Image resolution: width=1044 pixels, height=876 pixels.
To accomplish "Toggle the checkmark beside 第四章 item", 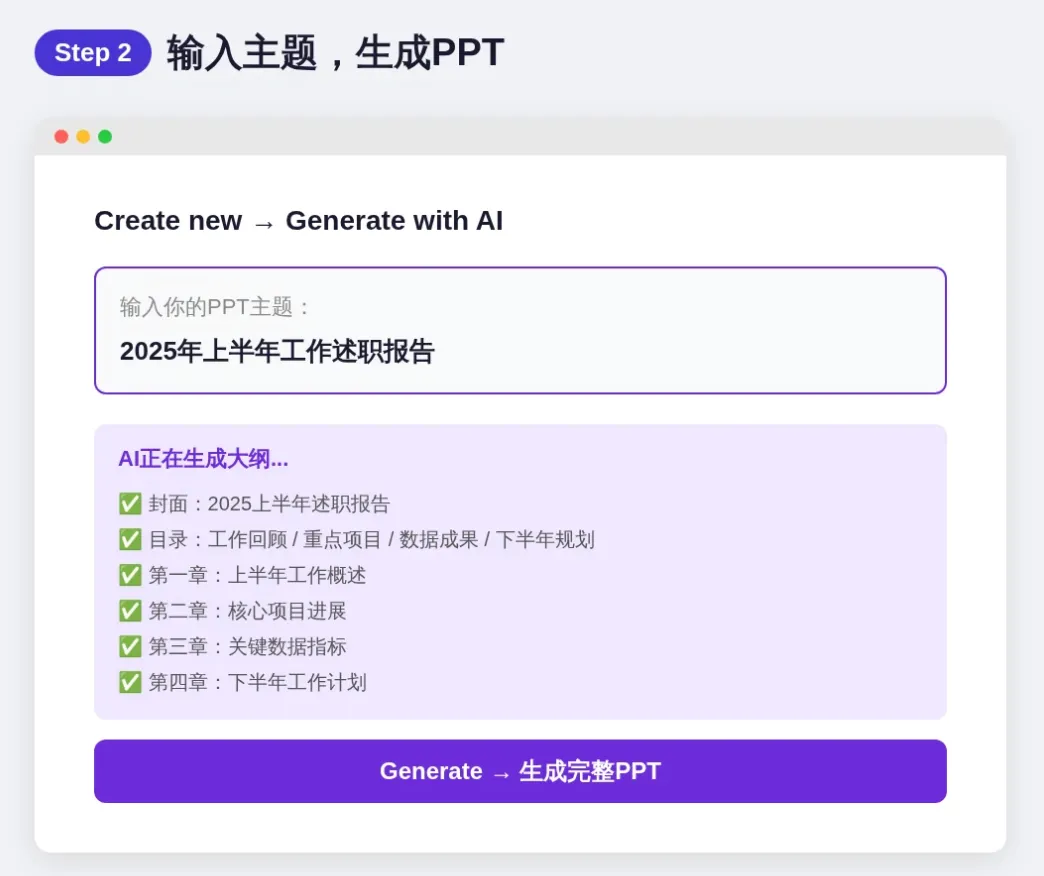I will click(x=130, y=682).
